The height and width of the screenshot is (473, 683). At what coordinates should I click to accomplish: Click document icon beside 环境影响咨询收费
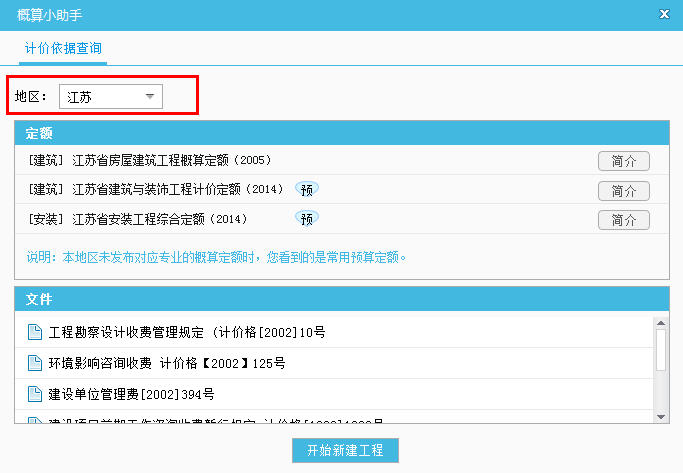pos(35,363)
